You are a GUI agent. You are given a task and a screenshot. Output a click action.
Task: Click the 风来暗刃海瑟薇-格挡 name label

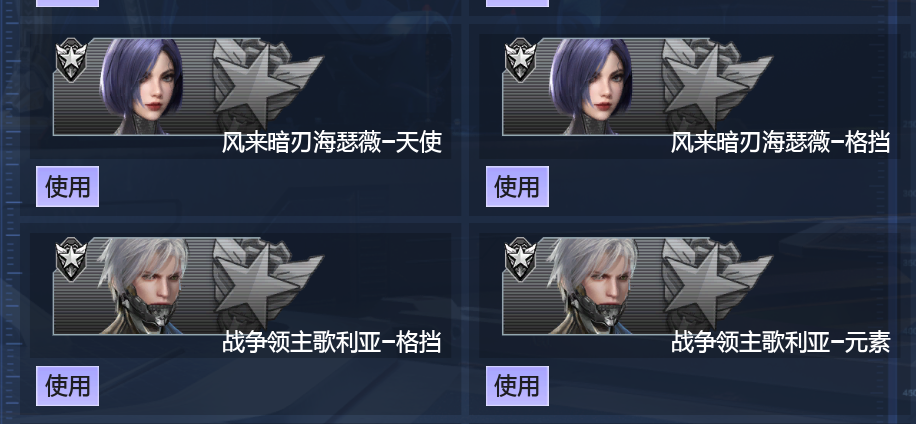pyautogui.click(x=780, y=143)
